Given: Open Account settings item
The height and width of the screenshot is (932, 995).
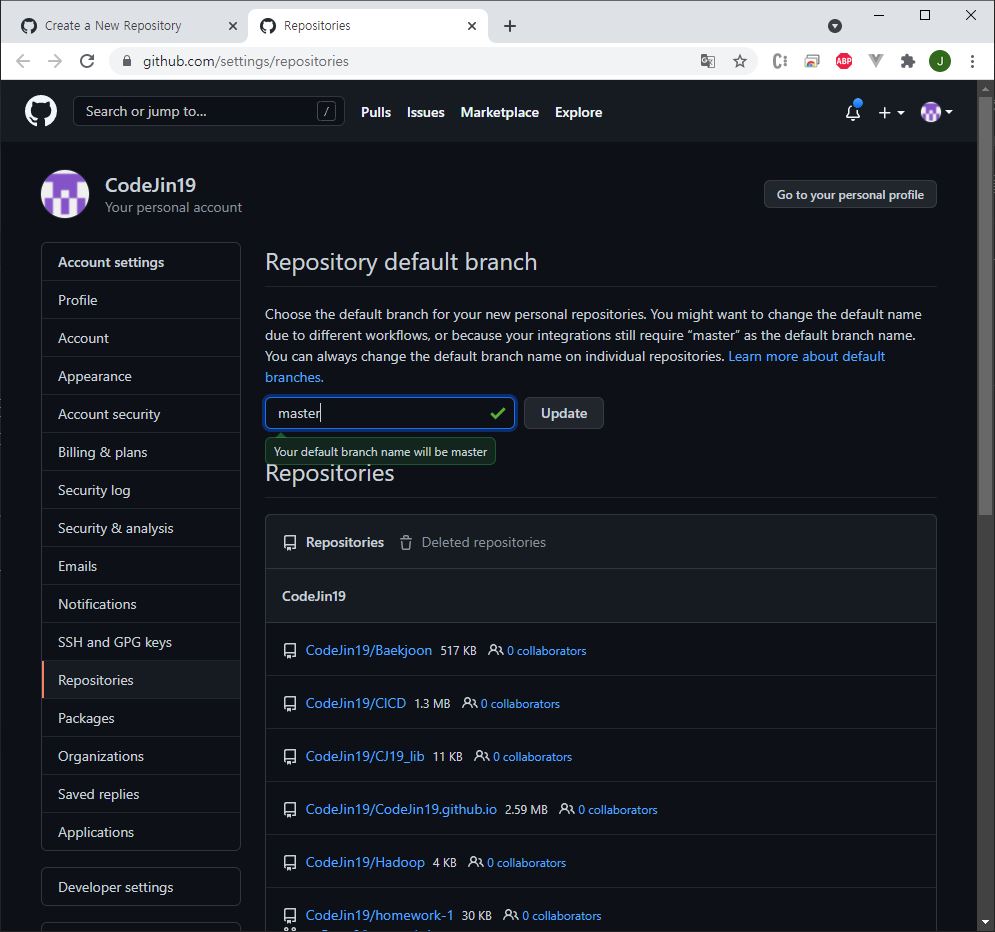Looking at the screenshot, I should pos(141,338).
